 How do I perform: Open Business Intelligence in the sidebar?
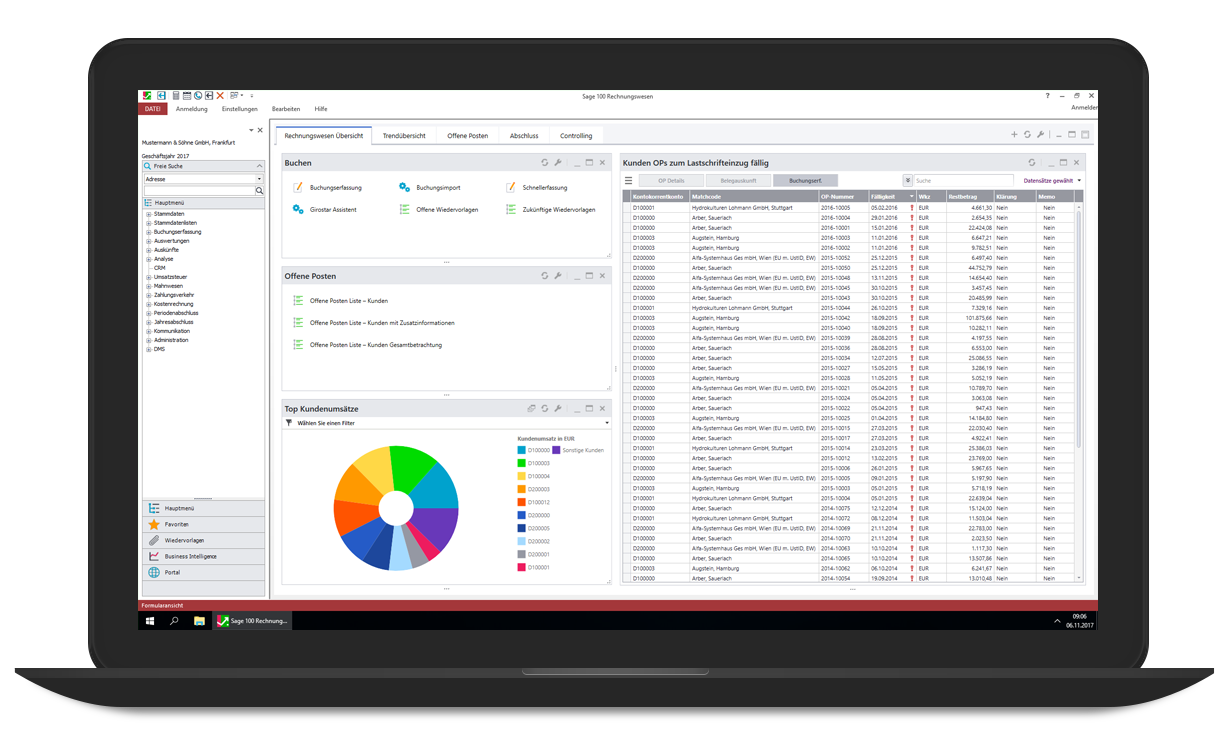pyautogui.click(x=190, y=556)
